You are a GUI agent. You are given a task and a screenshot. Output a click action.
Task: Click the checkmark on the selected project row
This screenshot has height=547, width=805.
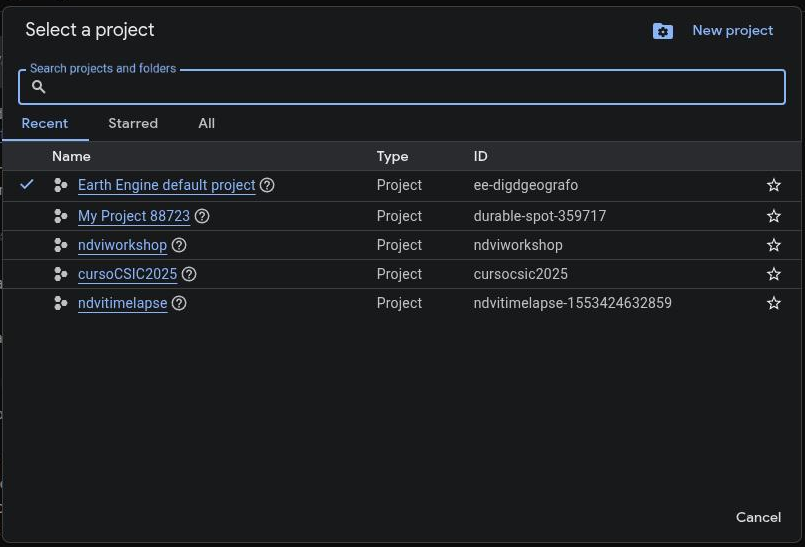pos(27,184)
